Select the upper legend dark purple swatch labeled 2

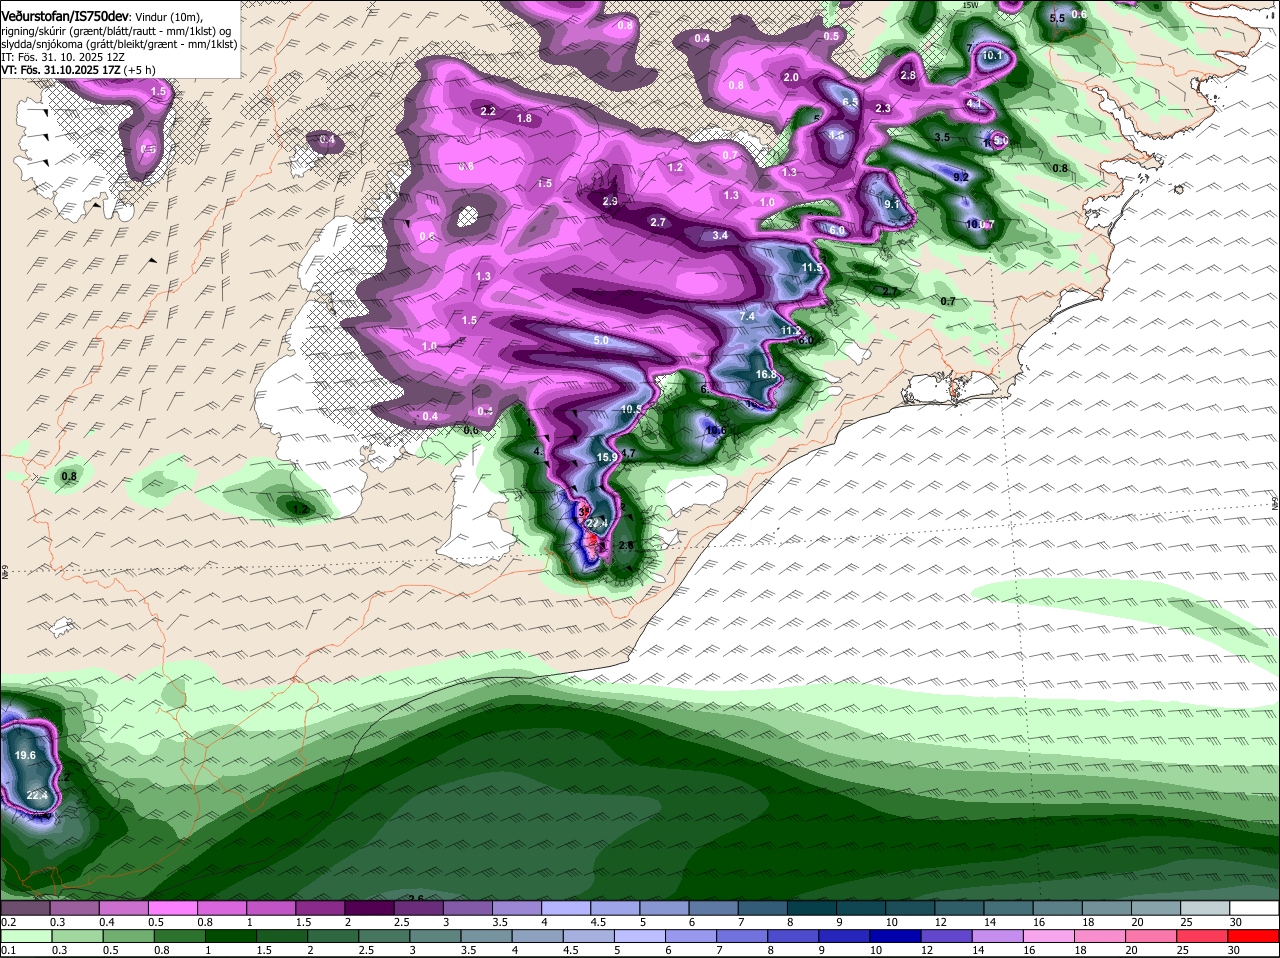click(x=369, y=908)
